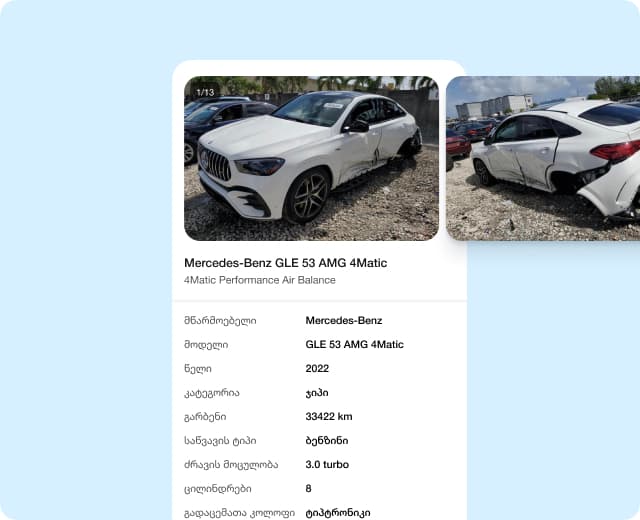Select the საწვავის ტიპი label
Image resolution: width=640 pixels, height=520 pixels.
(220, 441)
